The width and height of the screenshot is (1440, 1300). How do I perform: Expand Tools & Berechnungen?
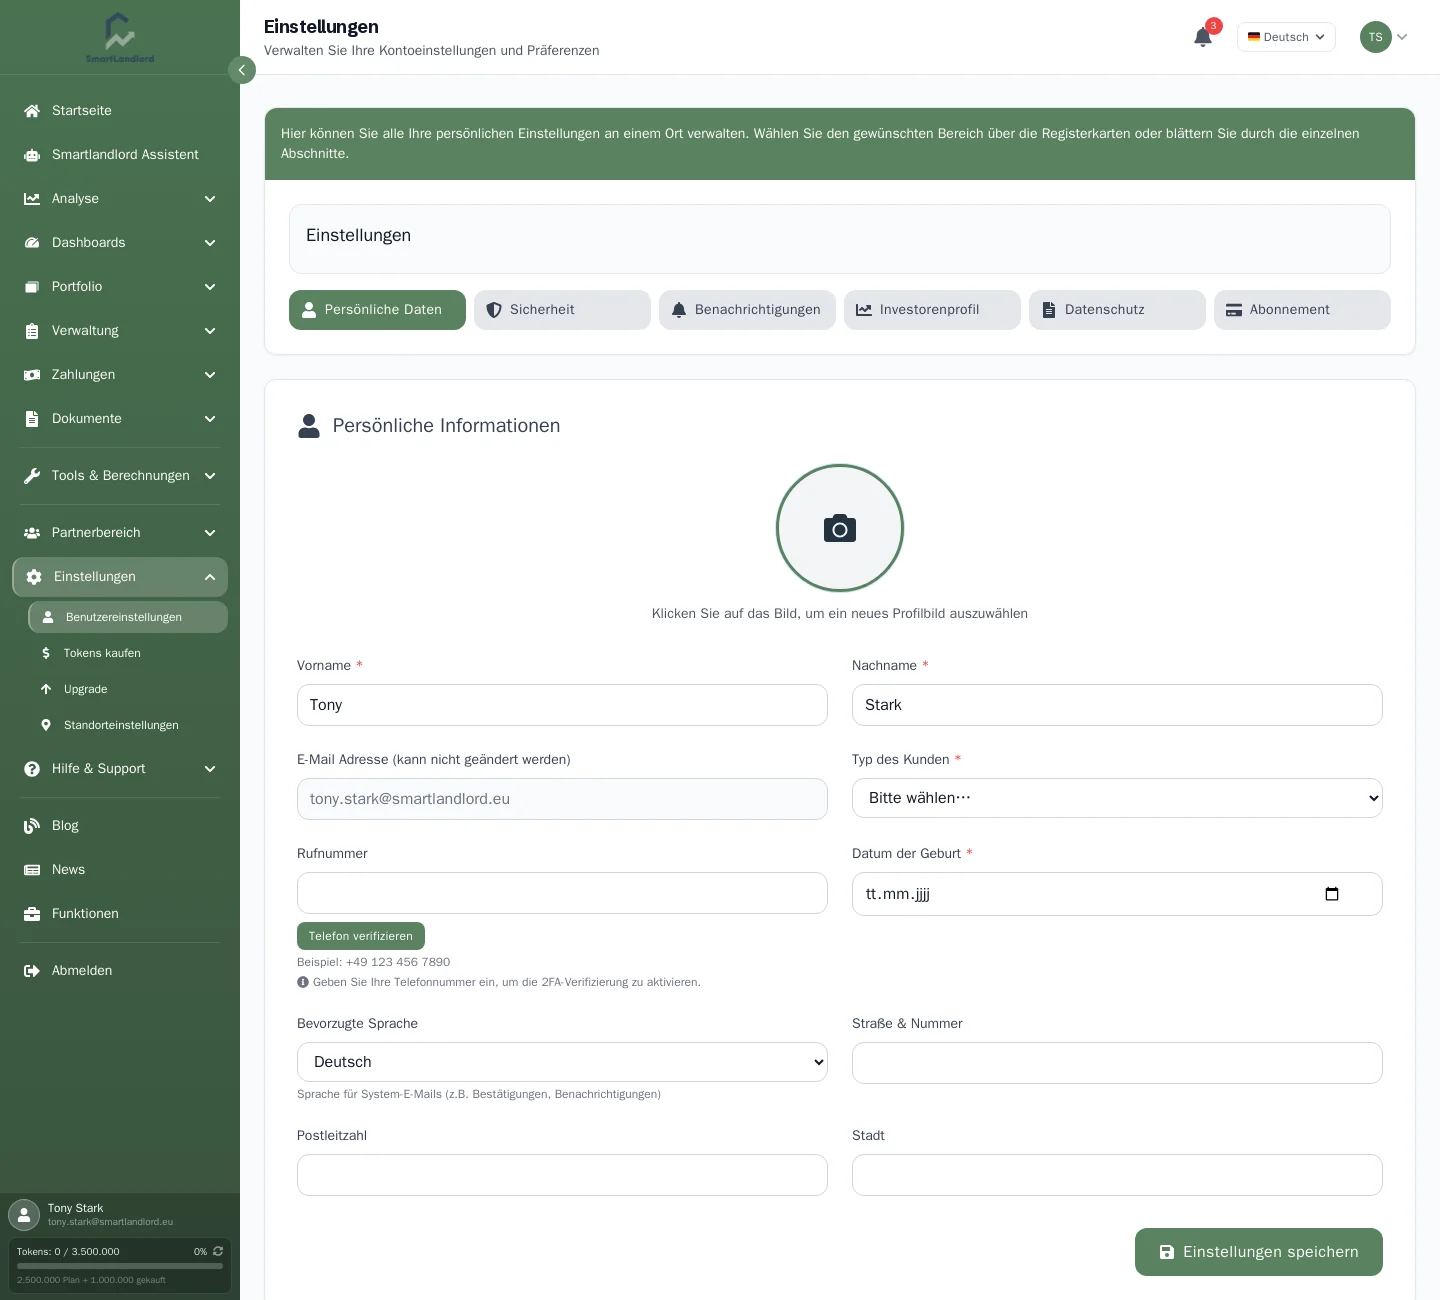tap(120, 476)
